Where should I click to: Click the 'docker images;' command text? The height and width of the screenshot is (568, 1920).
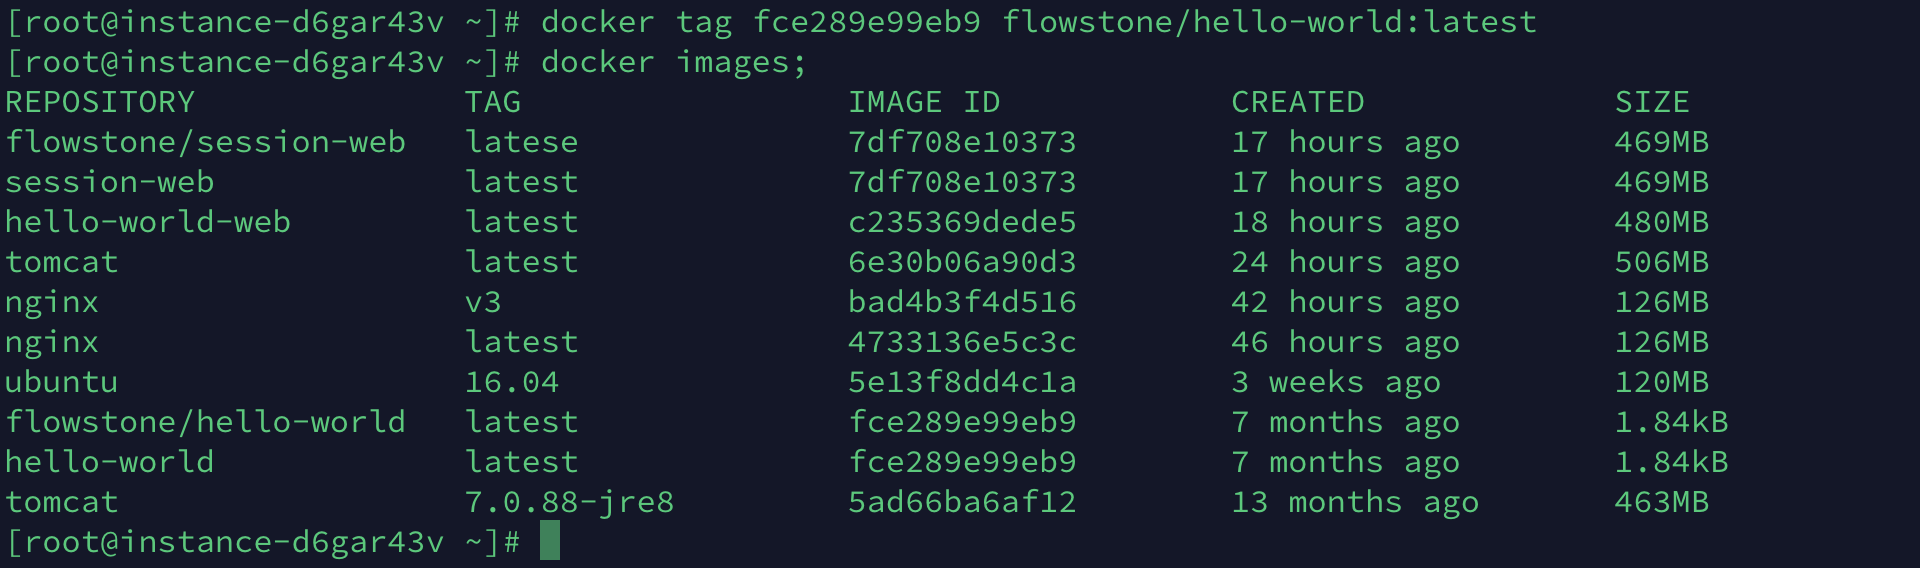pyautogui.click(x=674, y=62)
